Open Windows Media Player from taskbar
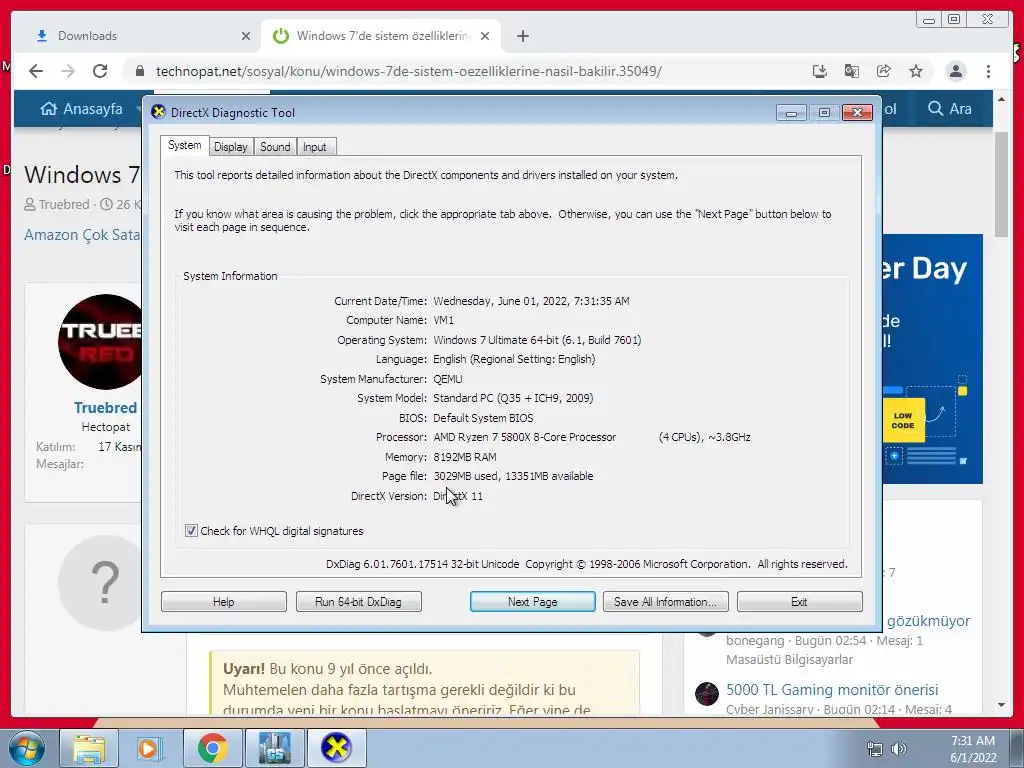Image resolution: width=1024 pixels, height=768 pixels. coord(150,748)
